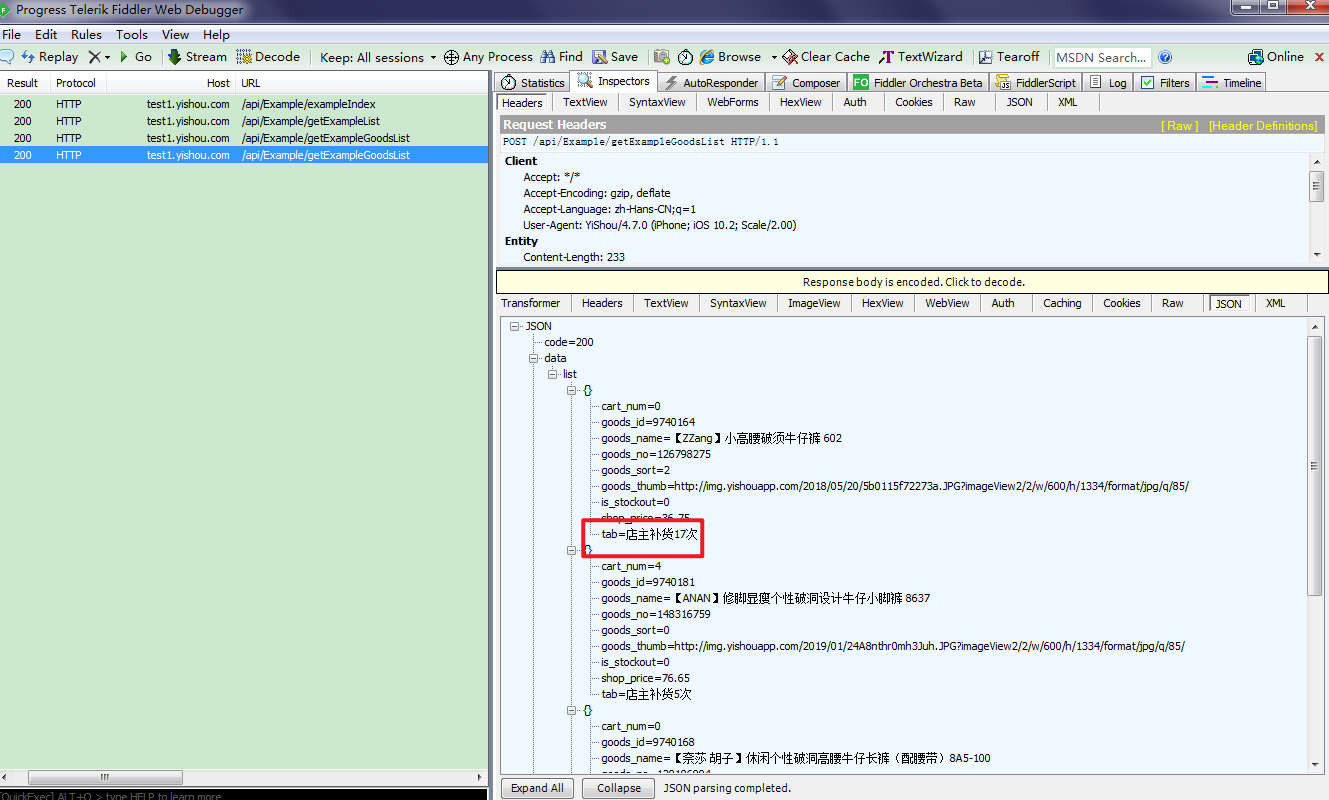Toggle the Decode option in toolbar
The height and width of the screenshot is (800, 1329).
pyautogui.click(x=268, y=57)
